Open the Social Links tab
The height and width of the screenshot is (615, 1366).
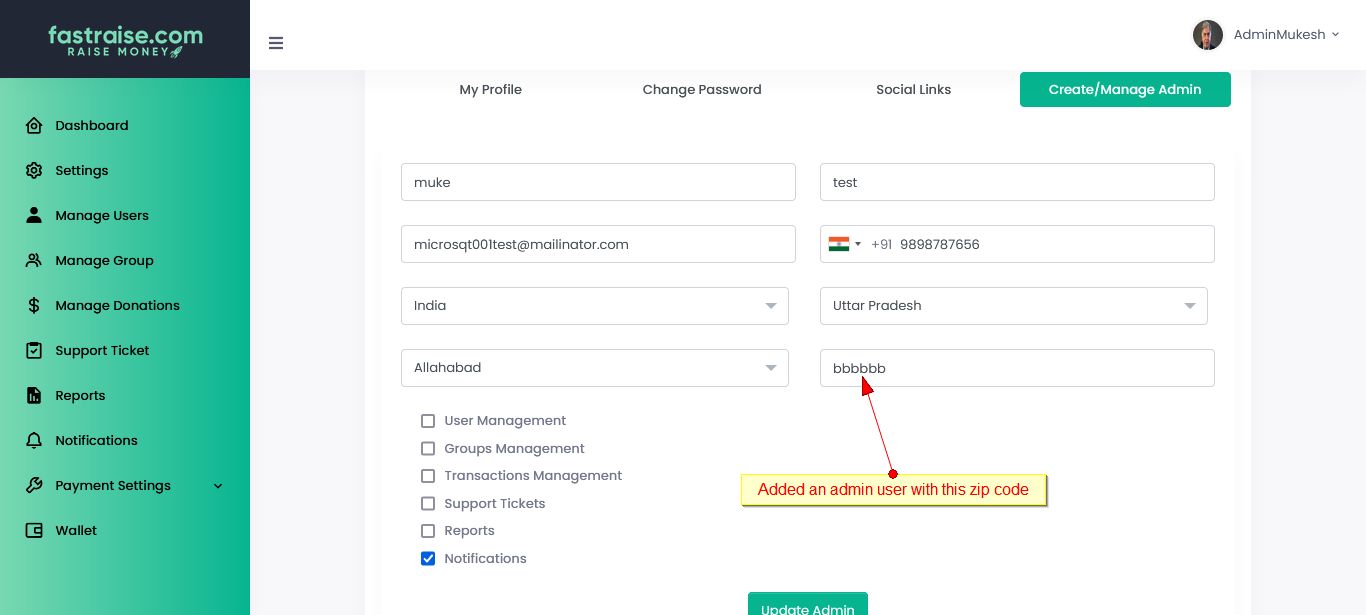coord(913,90)
